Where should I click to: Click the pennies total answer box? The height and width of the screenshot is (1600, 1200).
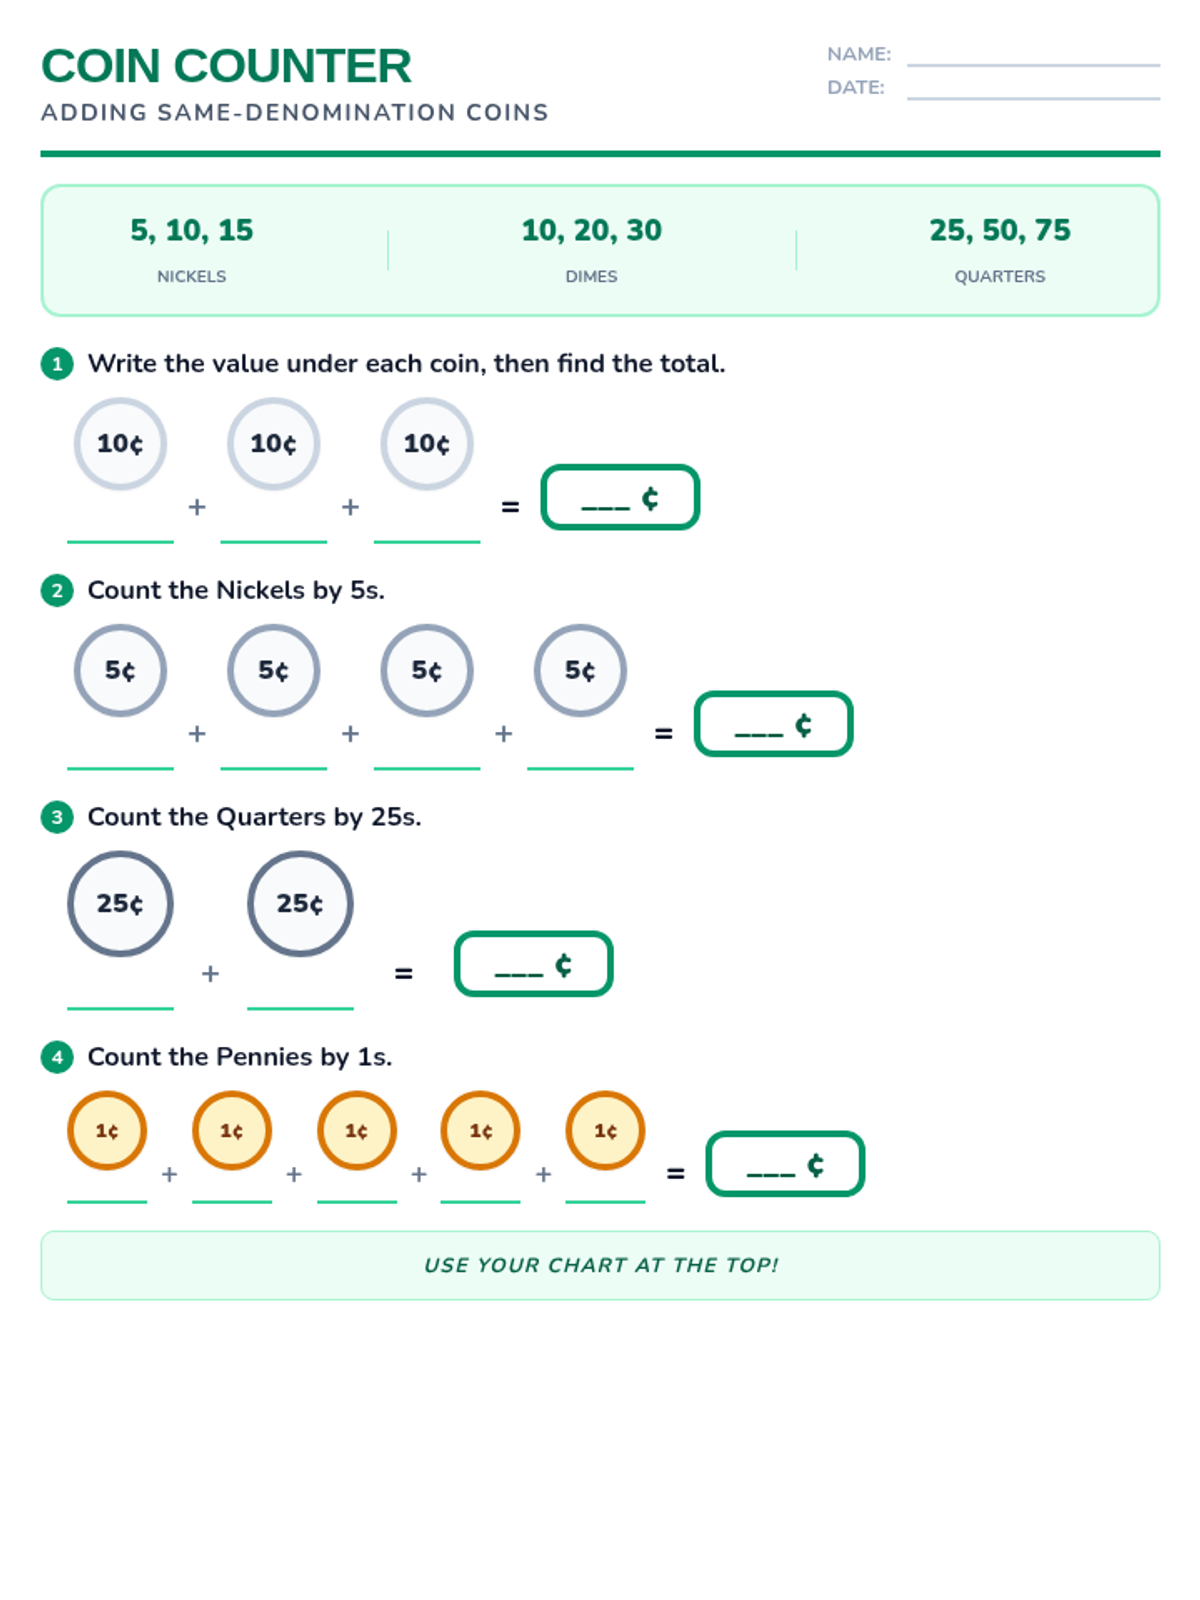[x=785, y=1164]
